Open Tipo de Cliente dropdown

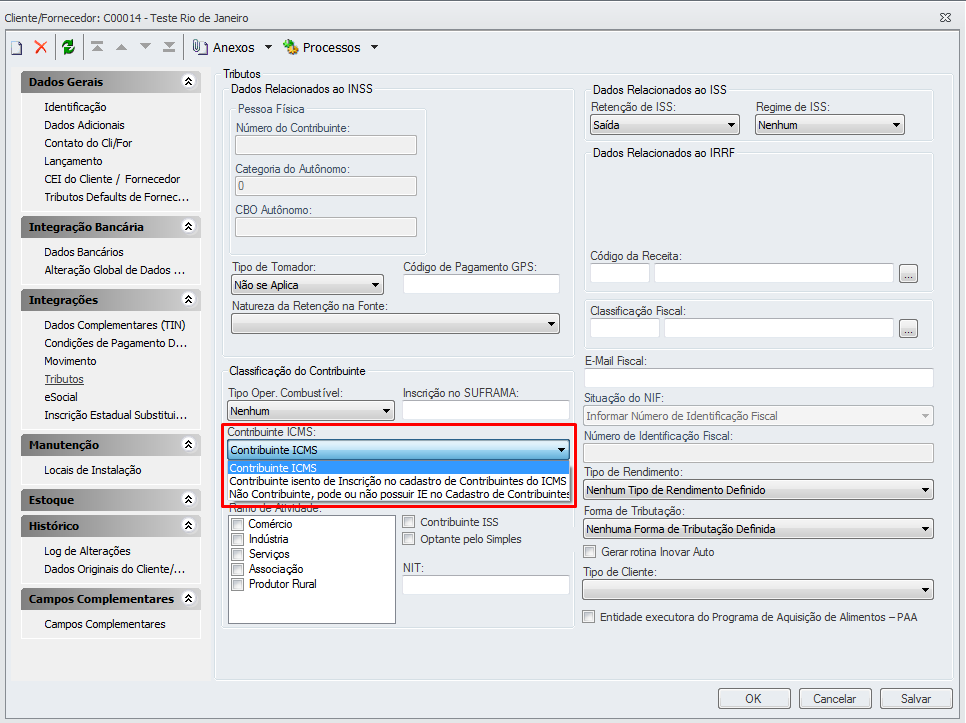(758, 590)
